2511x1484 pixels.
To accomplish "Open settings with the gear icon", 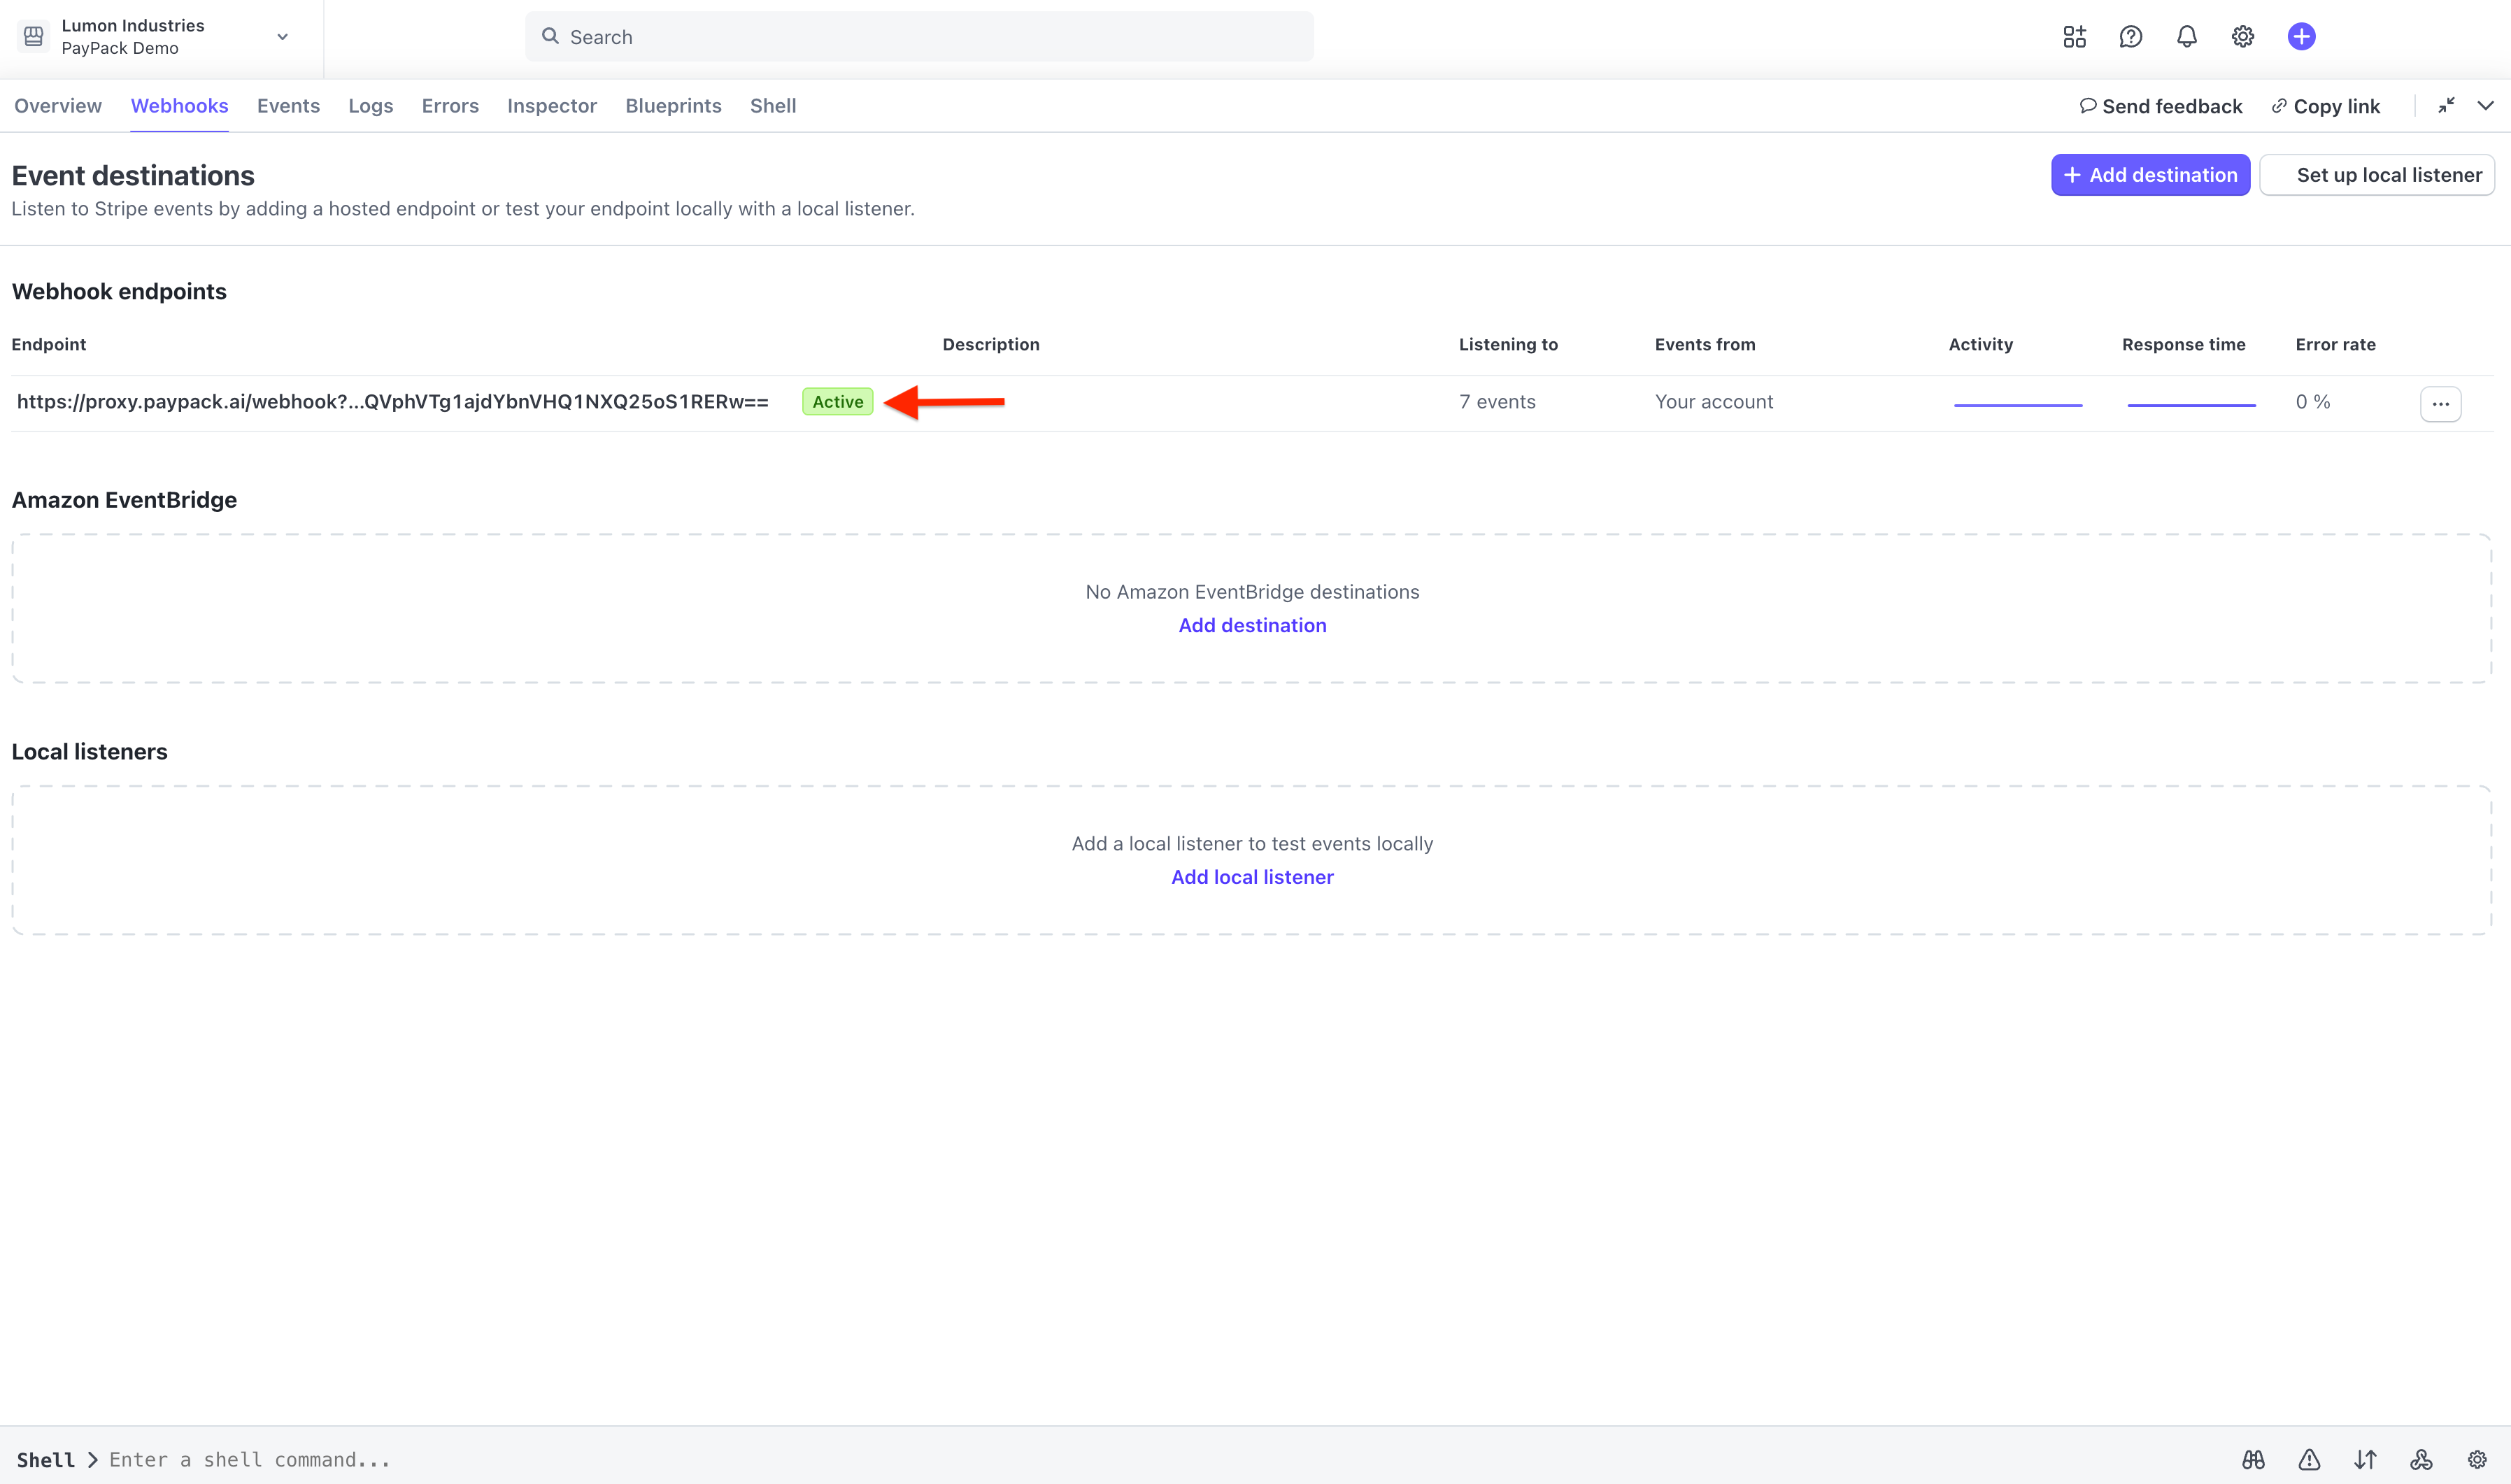I will 2242,36.
